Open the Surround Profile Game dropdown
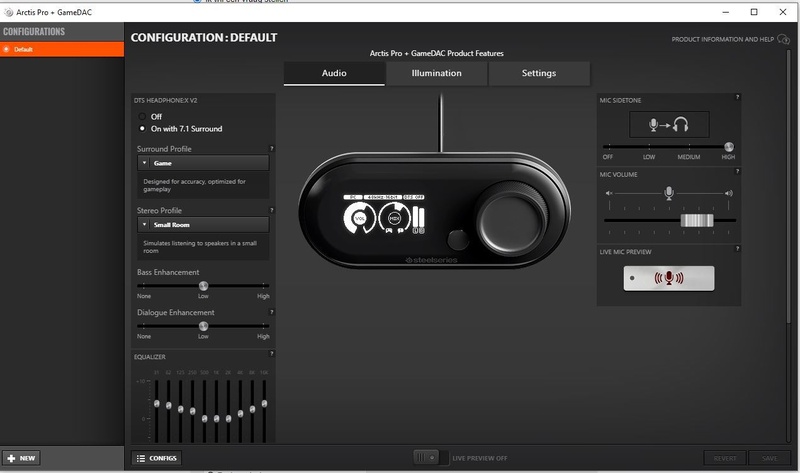The image size is (800, 473). click(203, 163)
